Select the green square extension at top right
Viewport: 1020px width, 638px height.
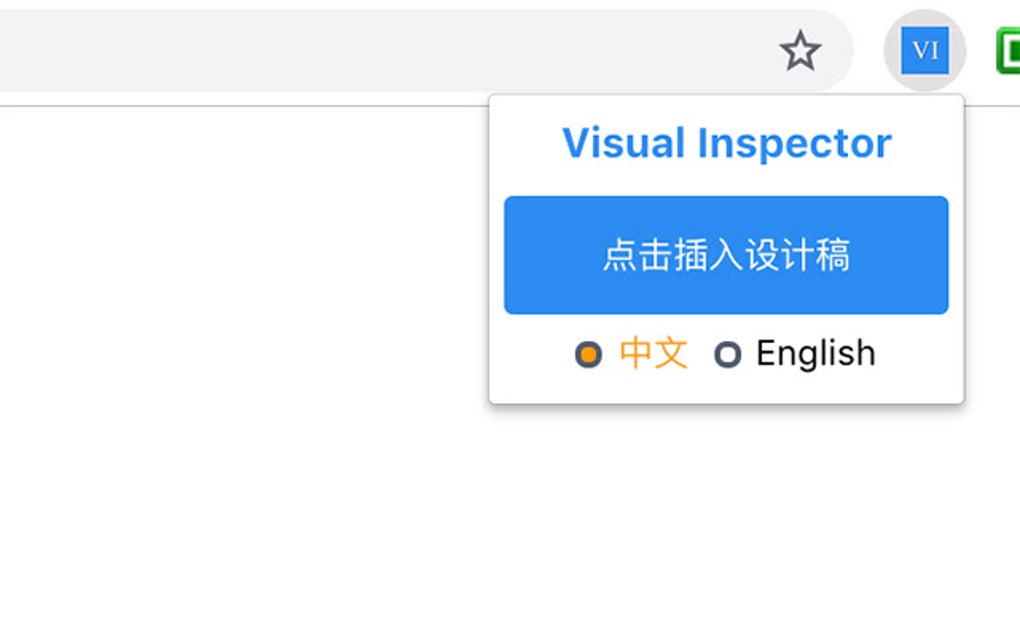click(1010, 50)
